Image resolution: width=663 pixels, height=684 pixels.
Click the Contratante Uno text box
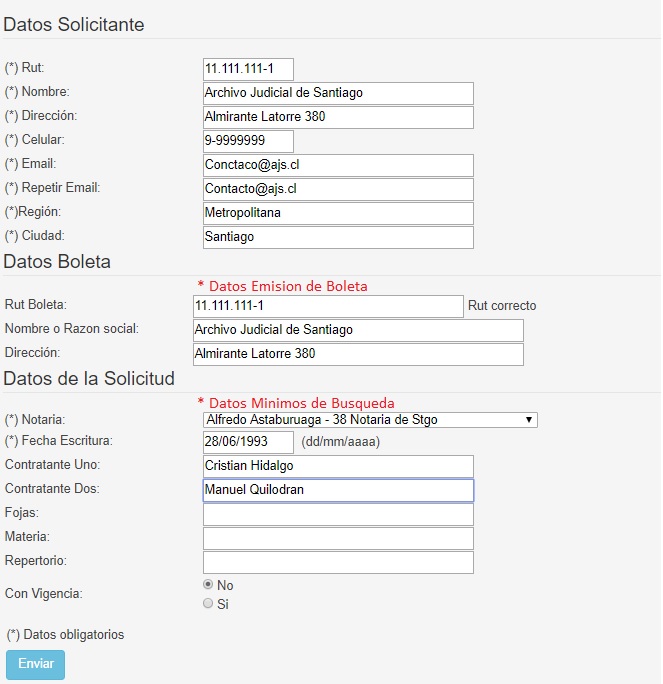click(x=337, y=466)
